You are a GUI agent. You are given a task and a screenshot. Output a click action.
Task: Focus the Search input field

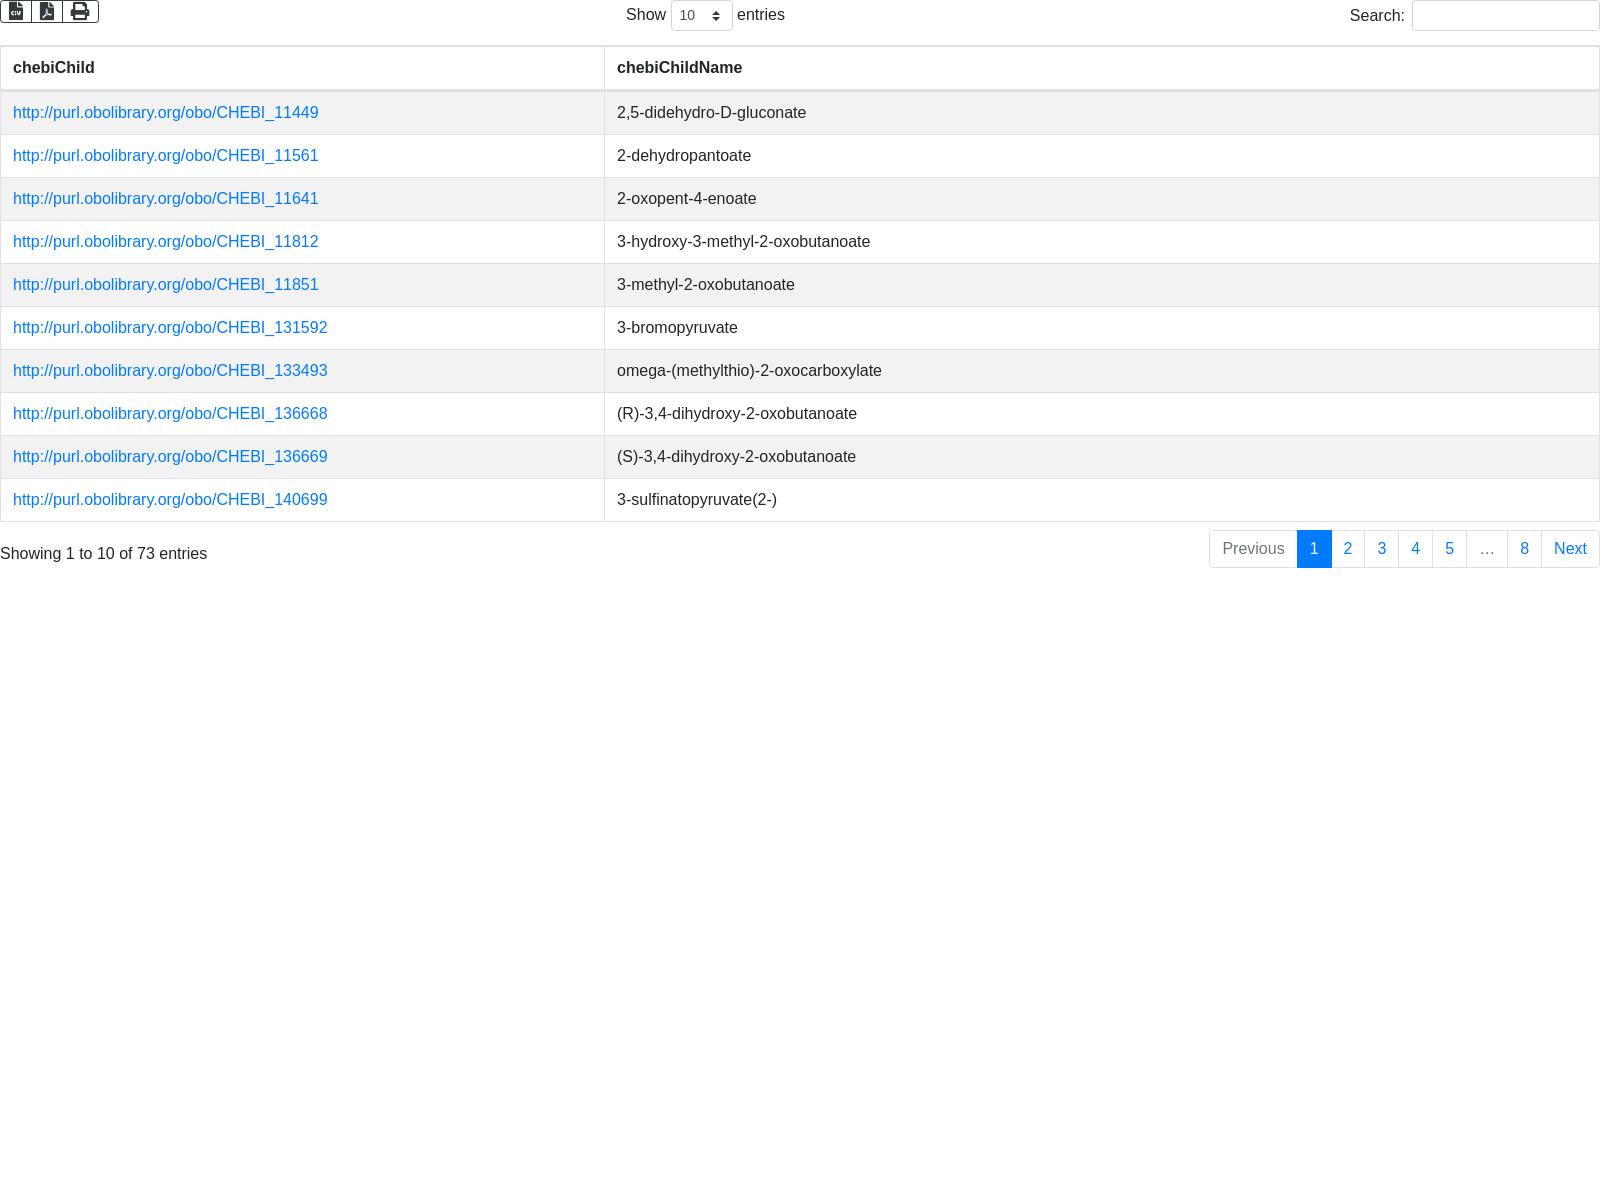click(x=1505, y=16)
